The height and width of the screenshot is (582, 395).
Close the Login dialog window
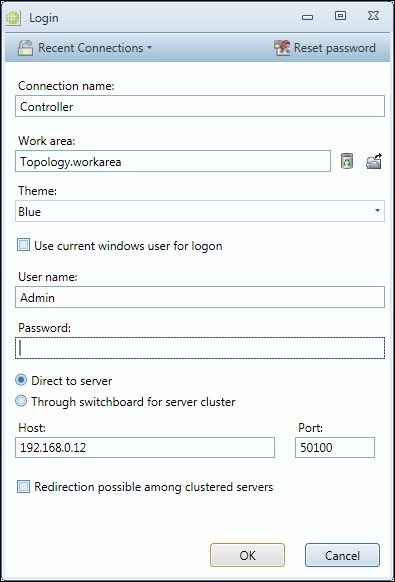373,16
